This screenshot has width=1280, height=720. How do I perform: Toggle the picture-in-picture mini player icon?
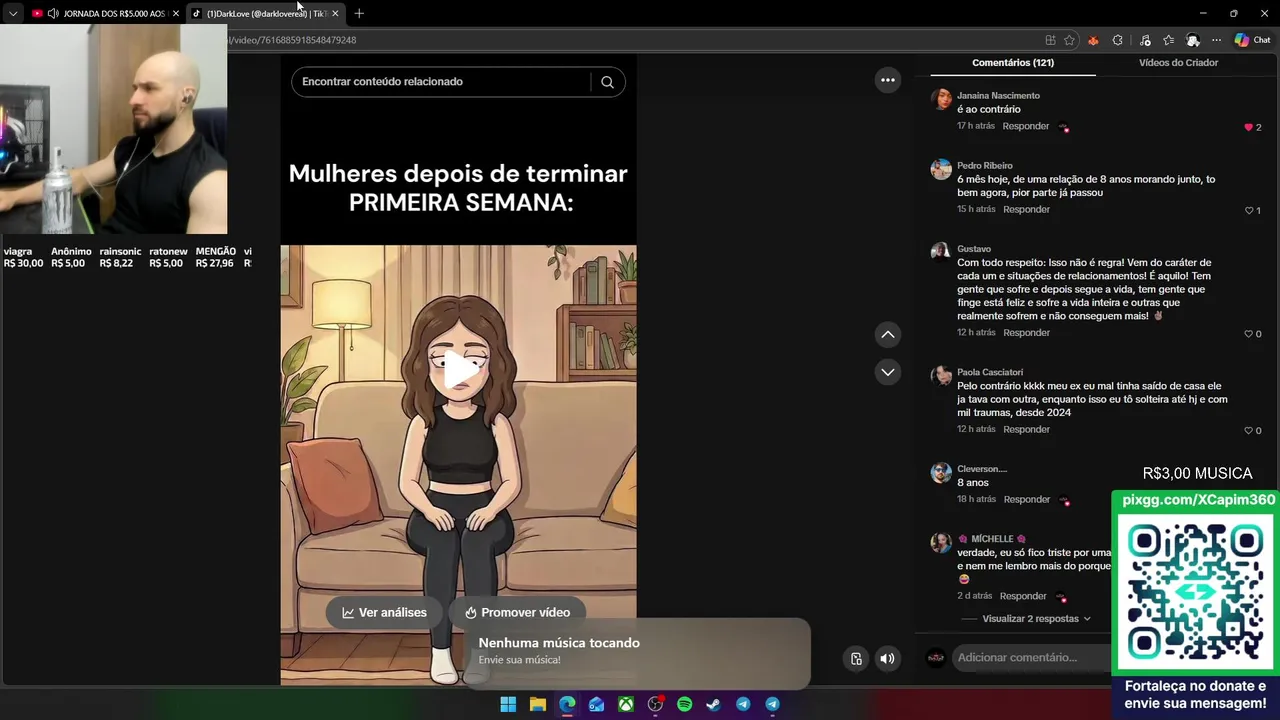tap(856, 658)
